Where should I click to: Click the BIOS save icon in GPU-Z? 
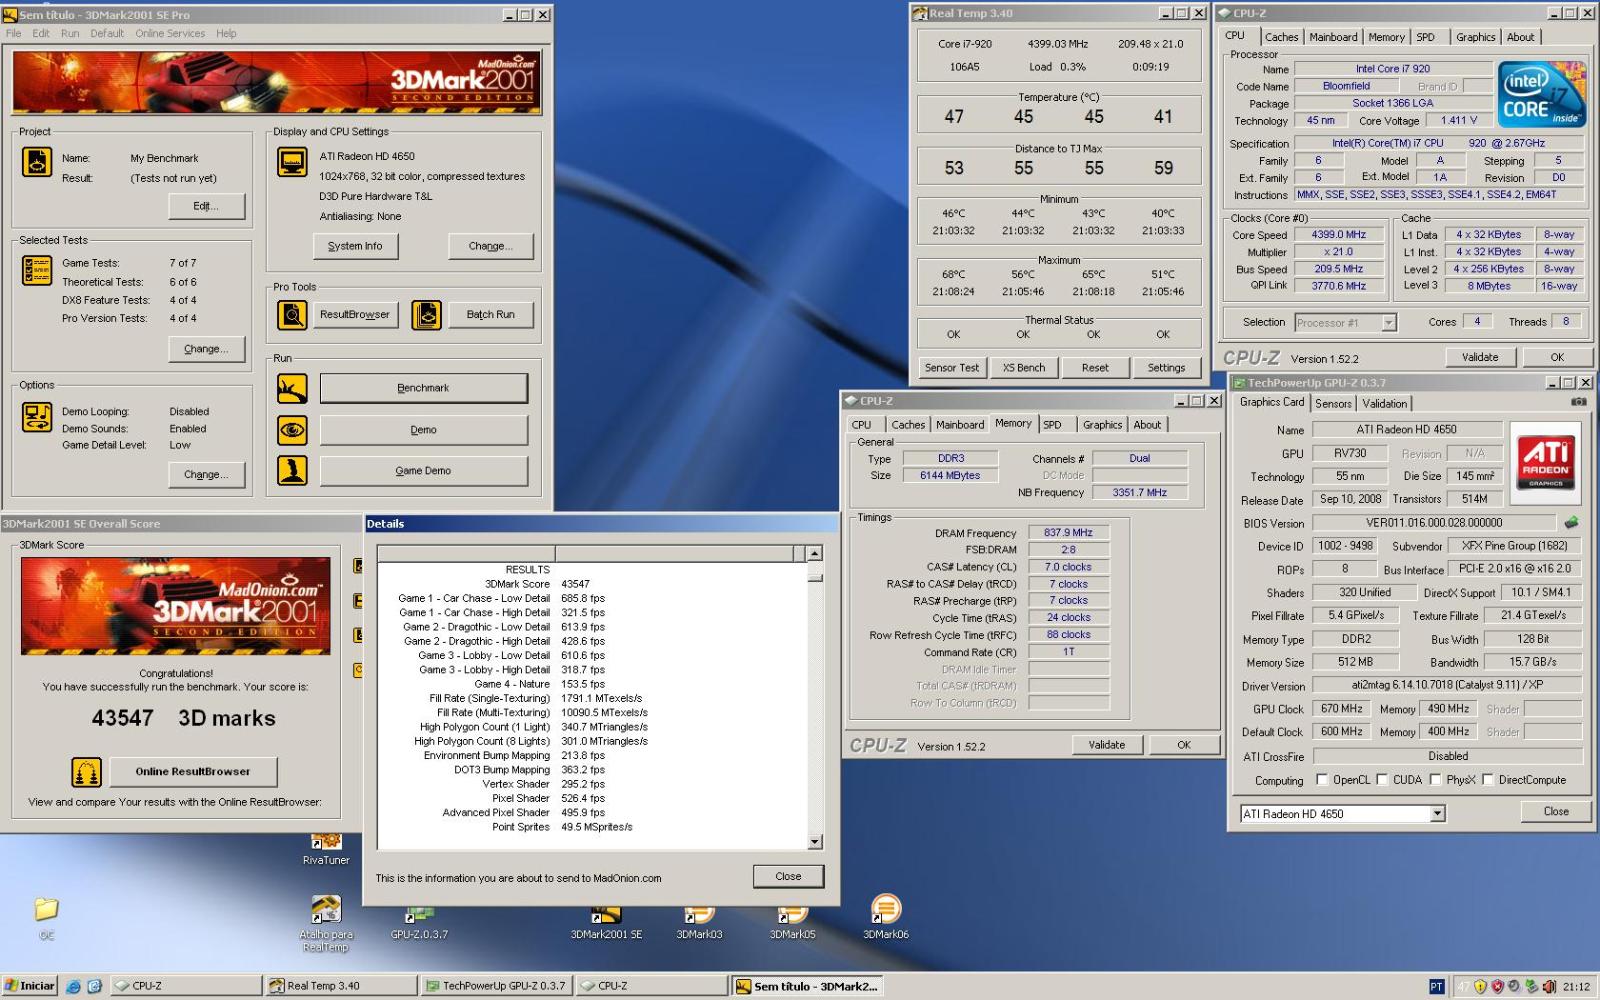pyautogui.click(x=1571, y=522)
